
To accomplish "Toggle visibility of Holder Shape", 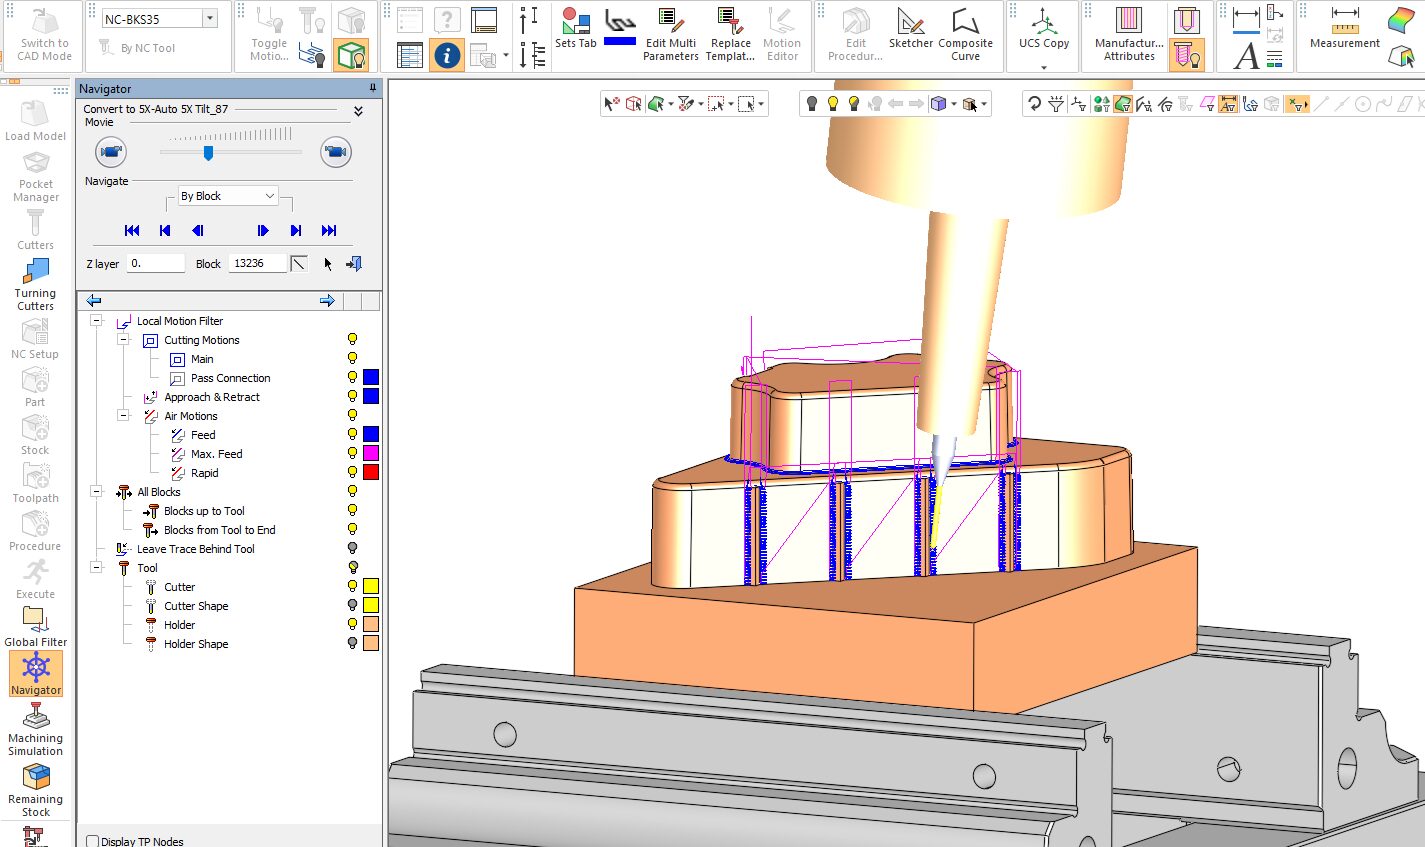I will point(352,644).
